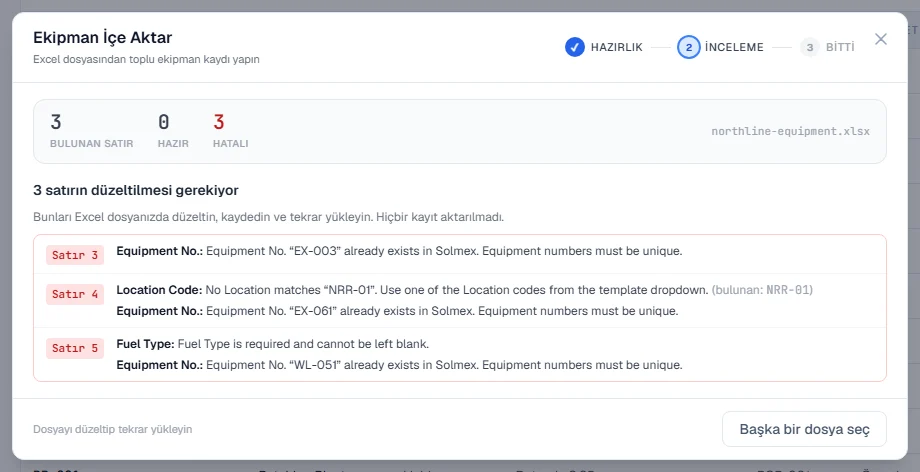The width and height of the screenshot is (920, 472).
Task: Click the '(bulunan: NRR-01)' found value note
Action: point(762,289)
